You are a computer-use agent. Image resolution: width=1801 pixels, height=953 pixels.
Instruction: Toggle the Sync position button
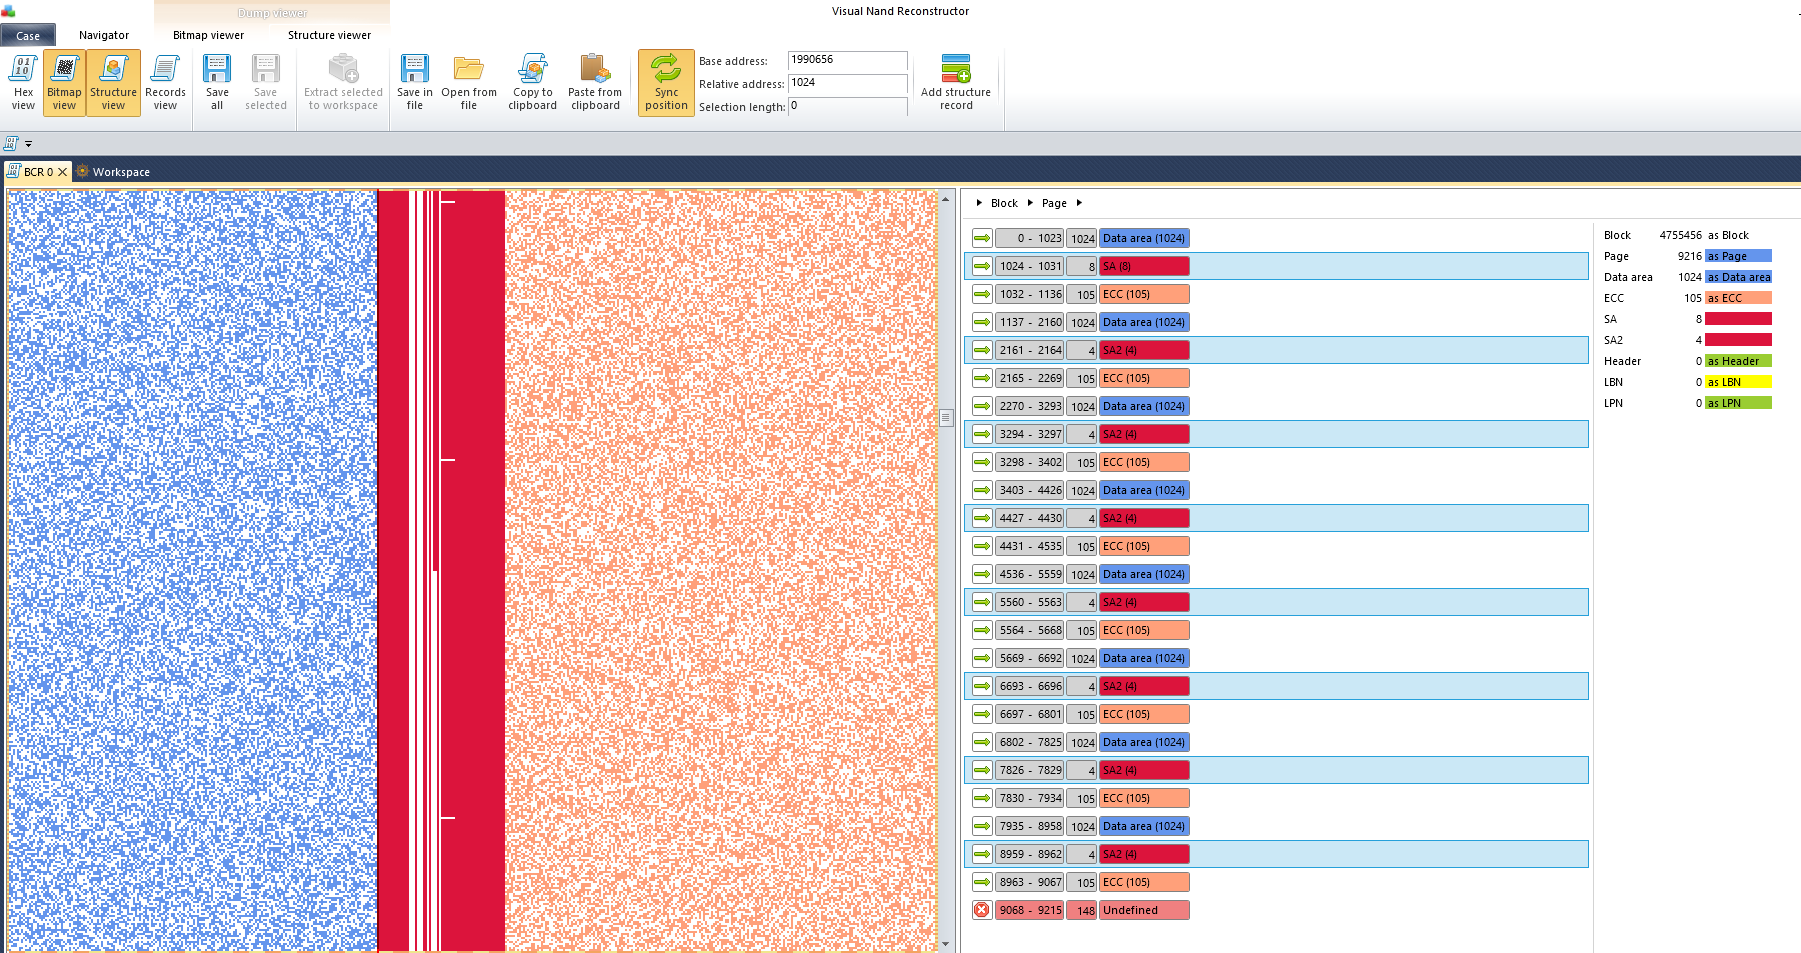pyautogui.click(x=666, y=82)
